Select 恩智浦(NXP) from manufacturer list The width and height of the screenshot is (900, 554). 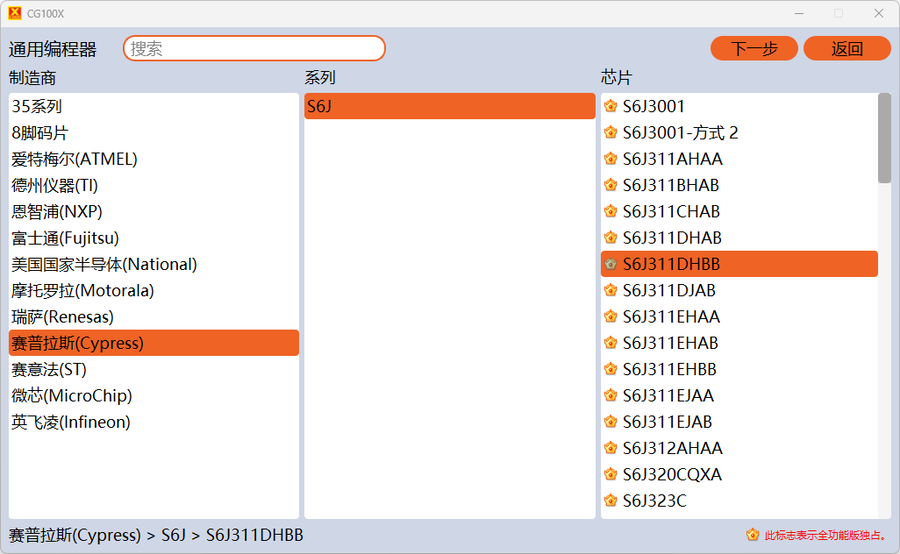[x=57, y=212]
